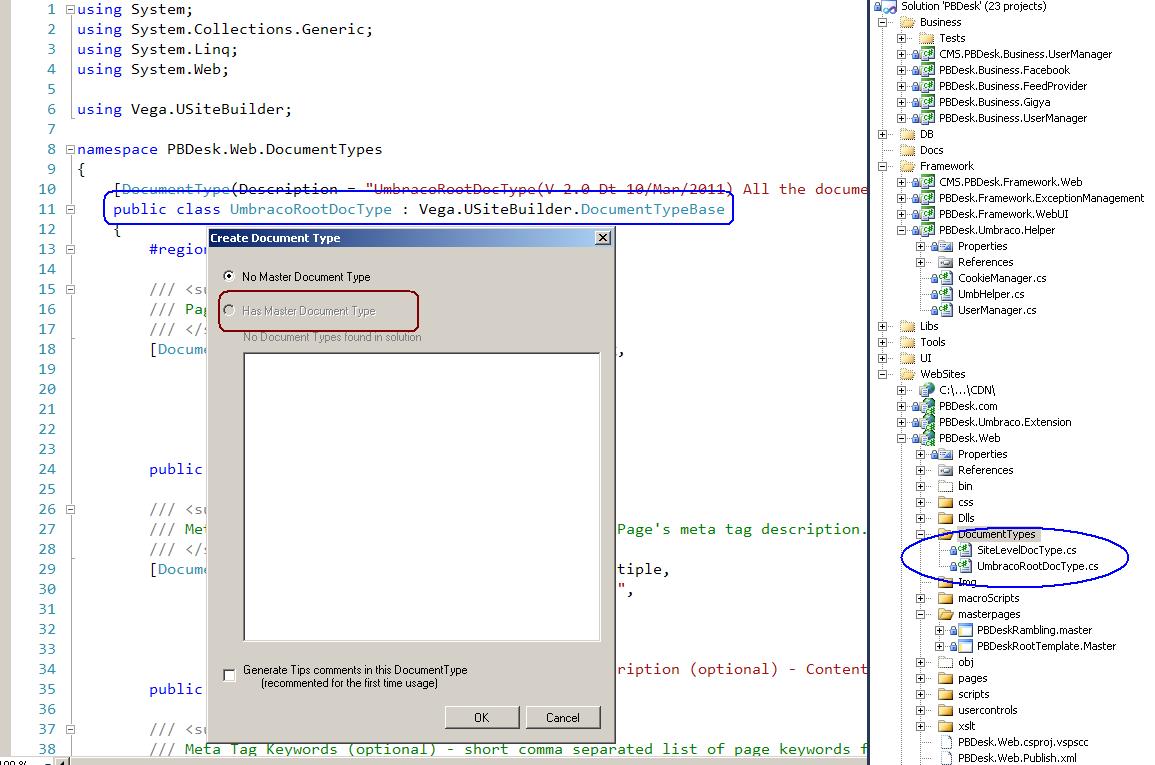Collapse the PBDesk.Umbraco.Helper project node
Image resolution: width=1155 pixels, height=765 pixels.
[x=902, y=230]
